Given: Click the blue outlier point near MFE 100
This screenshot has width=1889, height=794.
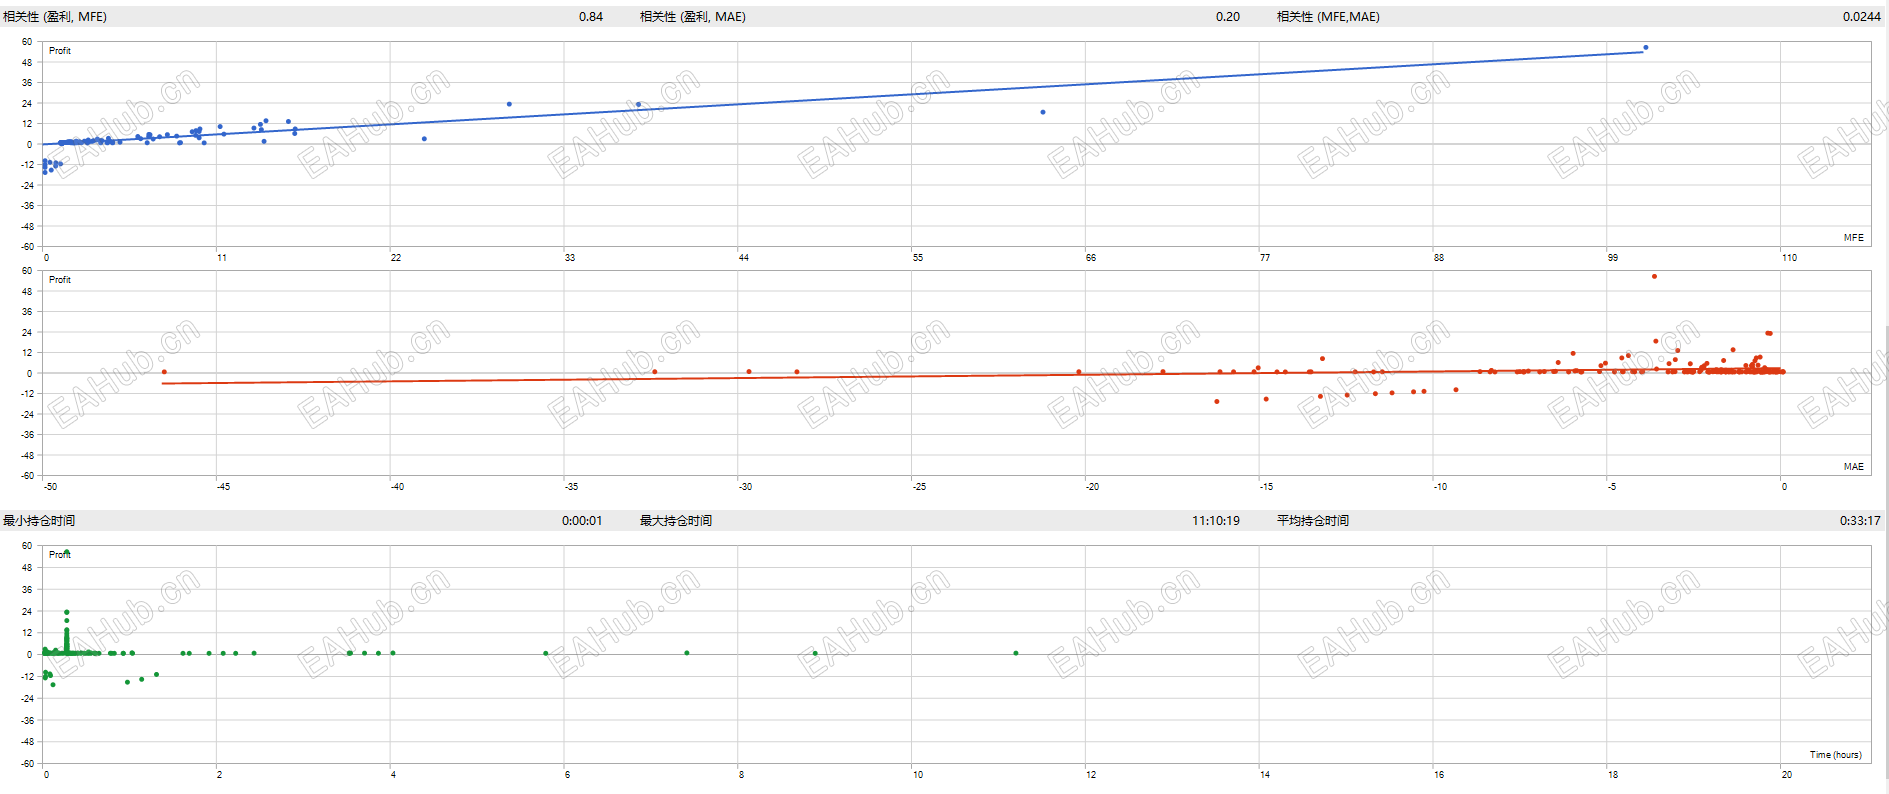Looking at the screenshot, I should 1646,48.
